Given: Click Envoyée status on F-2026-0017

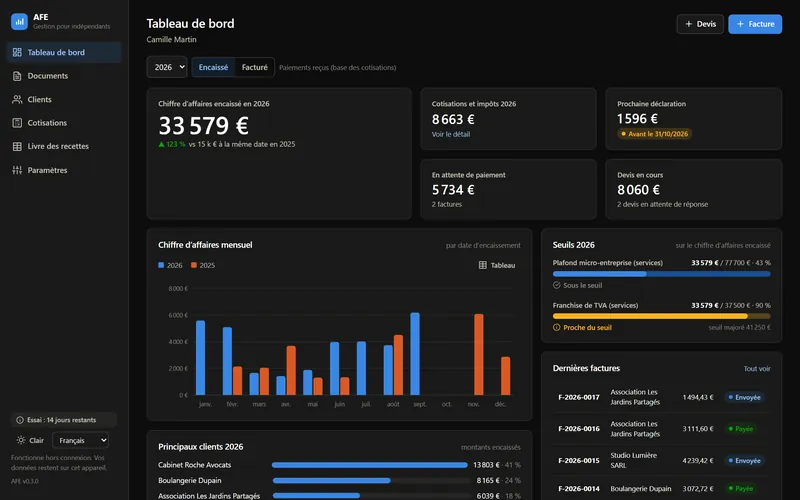Looking at the screenshot, I should click(x=744, y=397).
